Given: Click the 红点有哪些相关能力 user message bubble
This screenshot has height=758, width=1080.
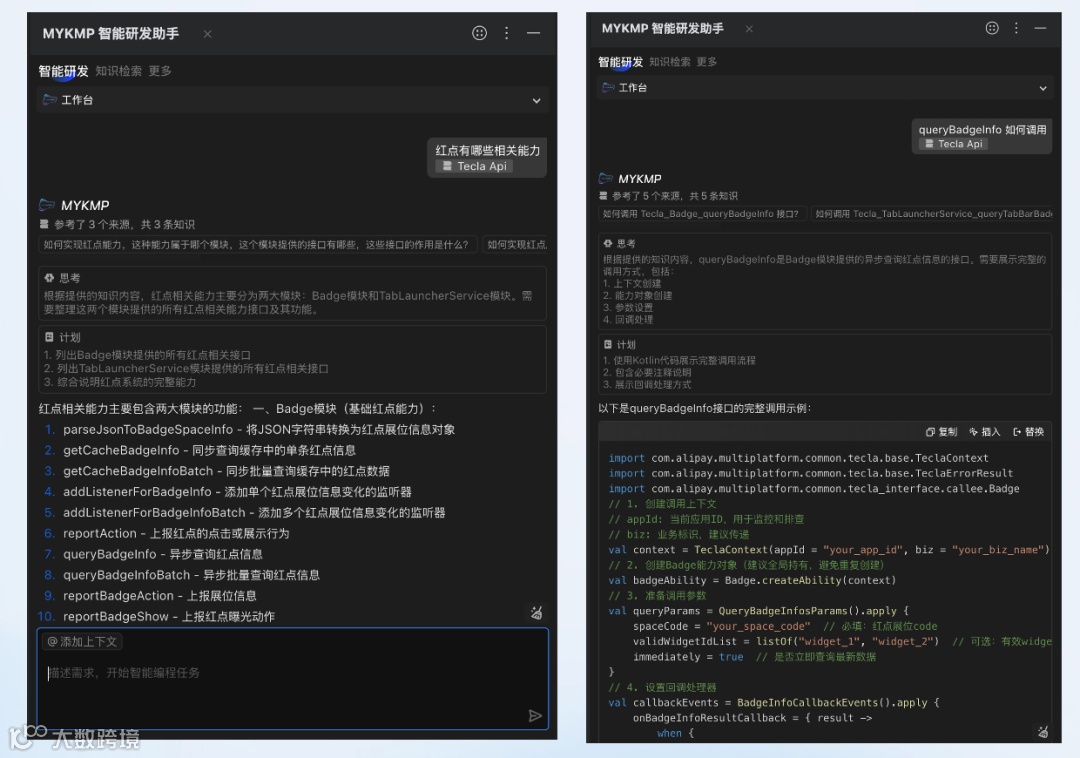Looking at the screenshot, I should pos(487,158).
